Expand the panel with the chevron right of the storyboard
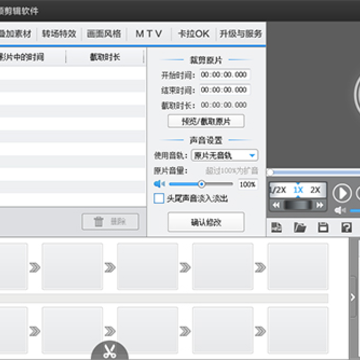The height and width of the screenshot is (360, 360). tap(353, 297)
